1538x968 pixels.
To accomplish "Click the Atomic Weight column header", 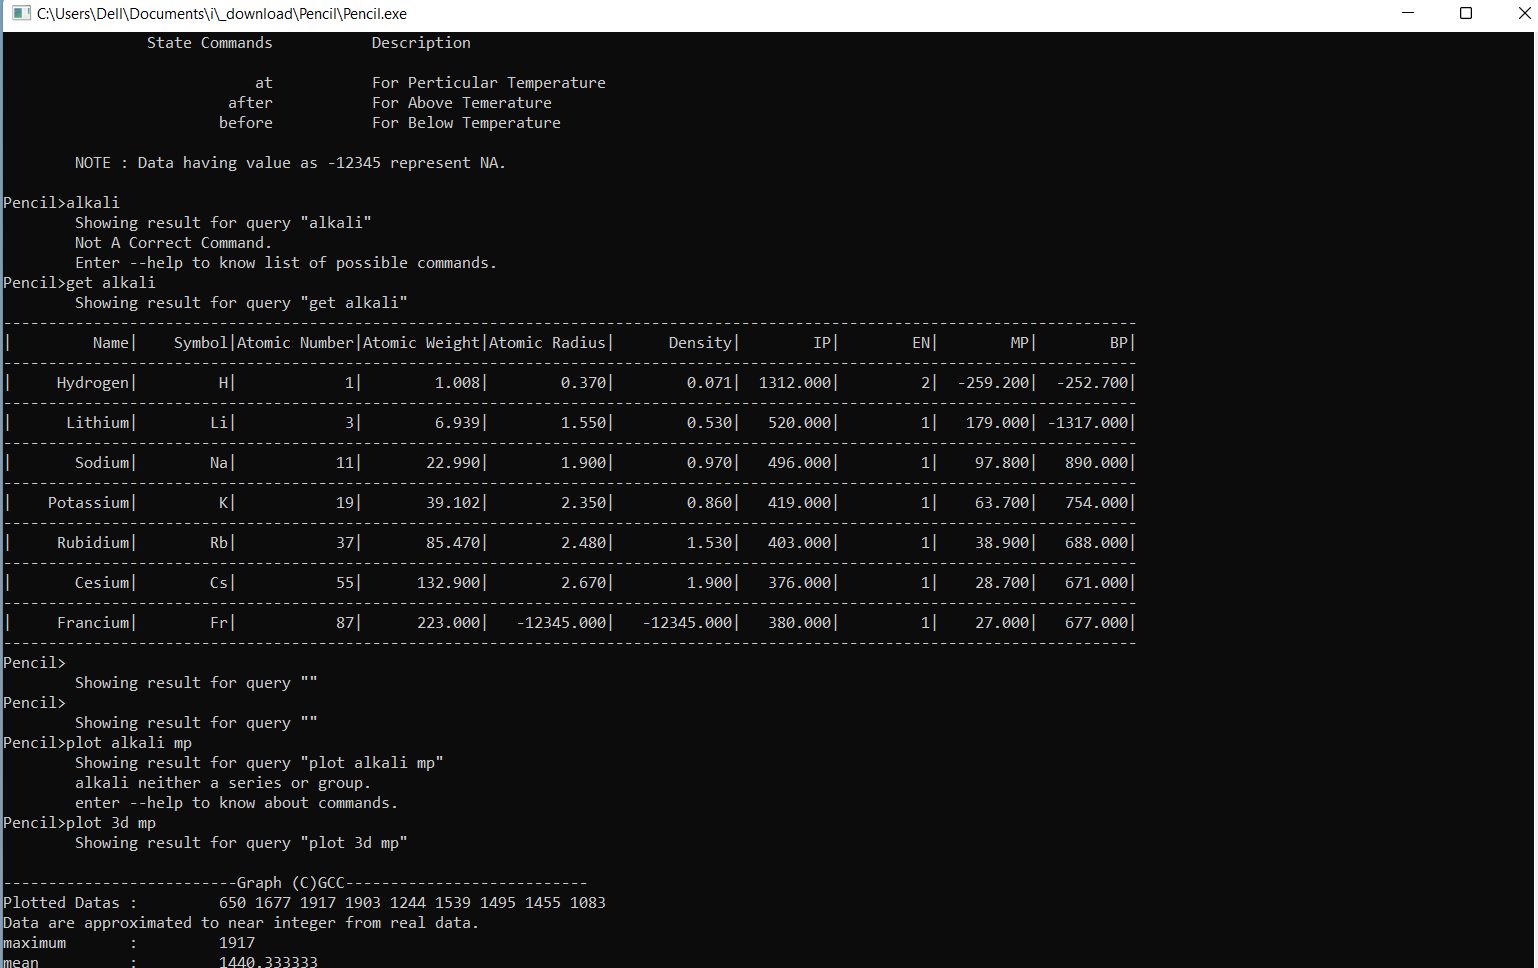I will (x=421, y=342).
